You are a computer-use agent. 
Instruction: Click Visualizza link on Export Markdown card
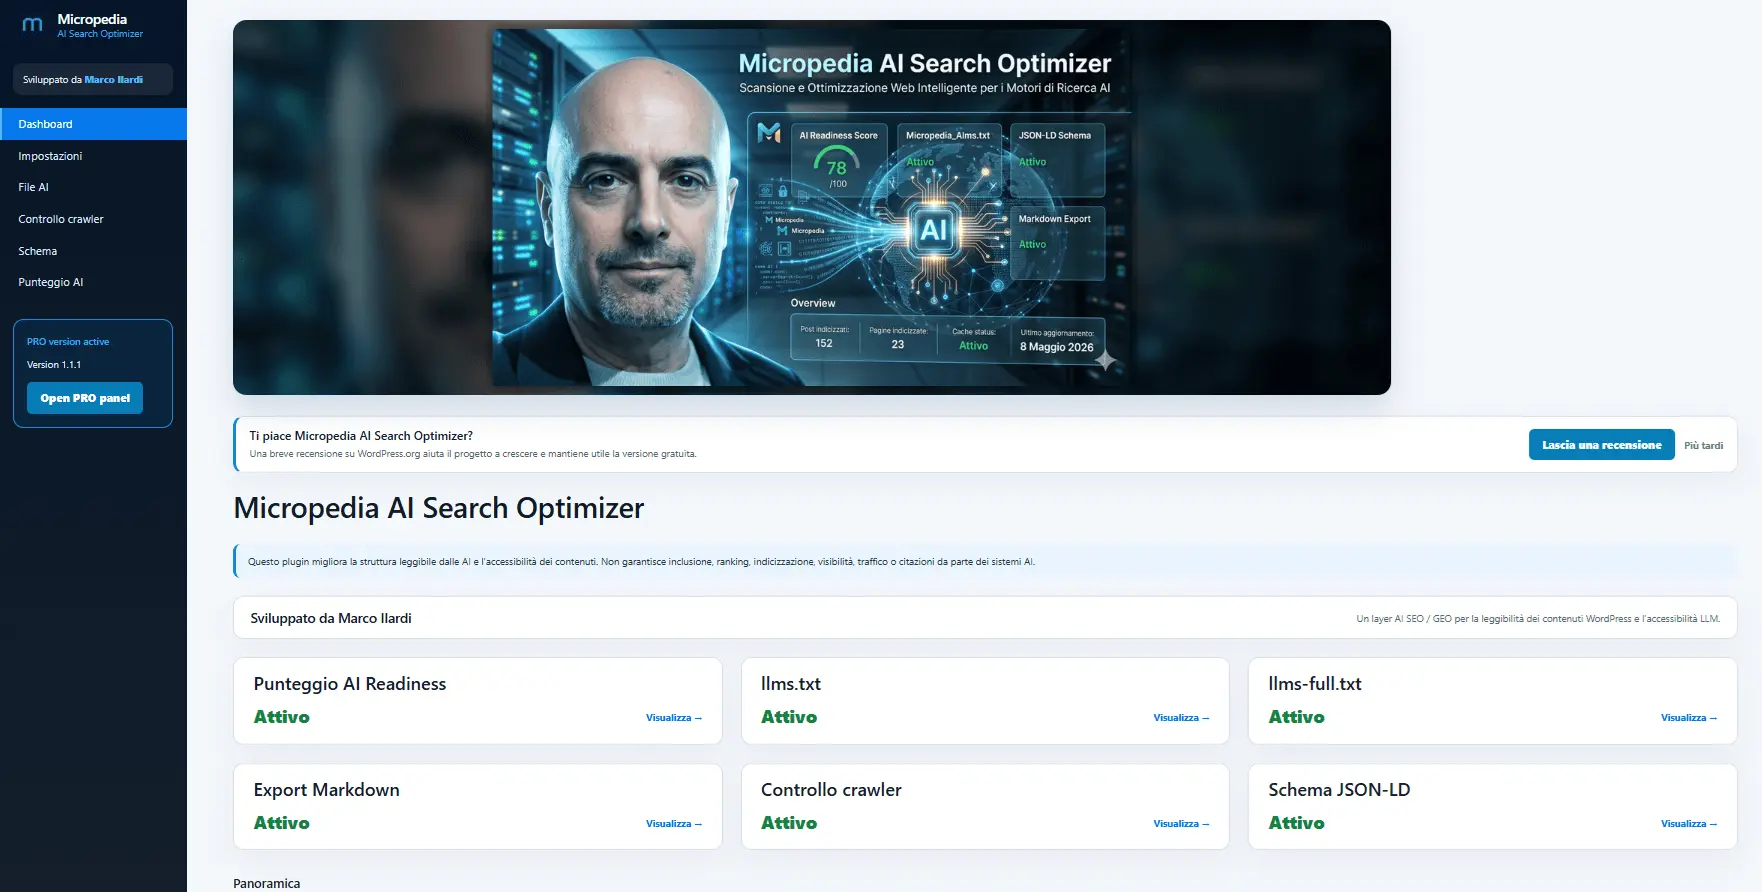coord(674,824)
